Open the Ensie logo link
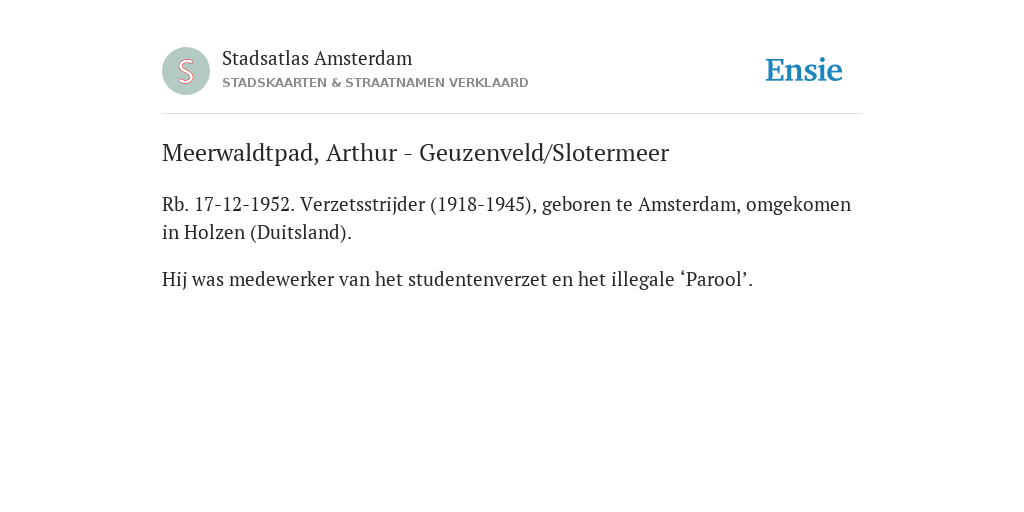Viewport: 1024px width, 512px height. pos(804,70)
